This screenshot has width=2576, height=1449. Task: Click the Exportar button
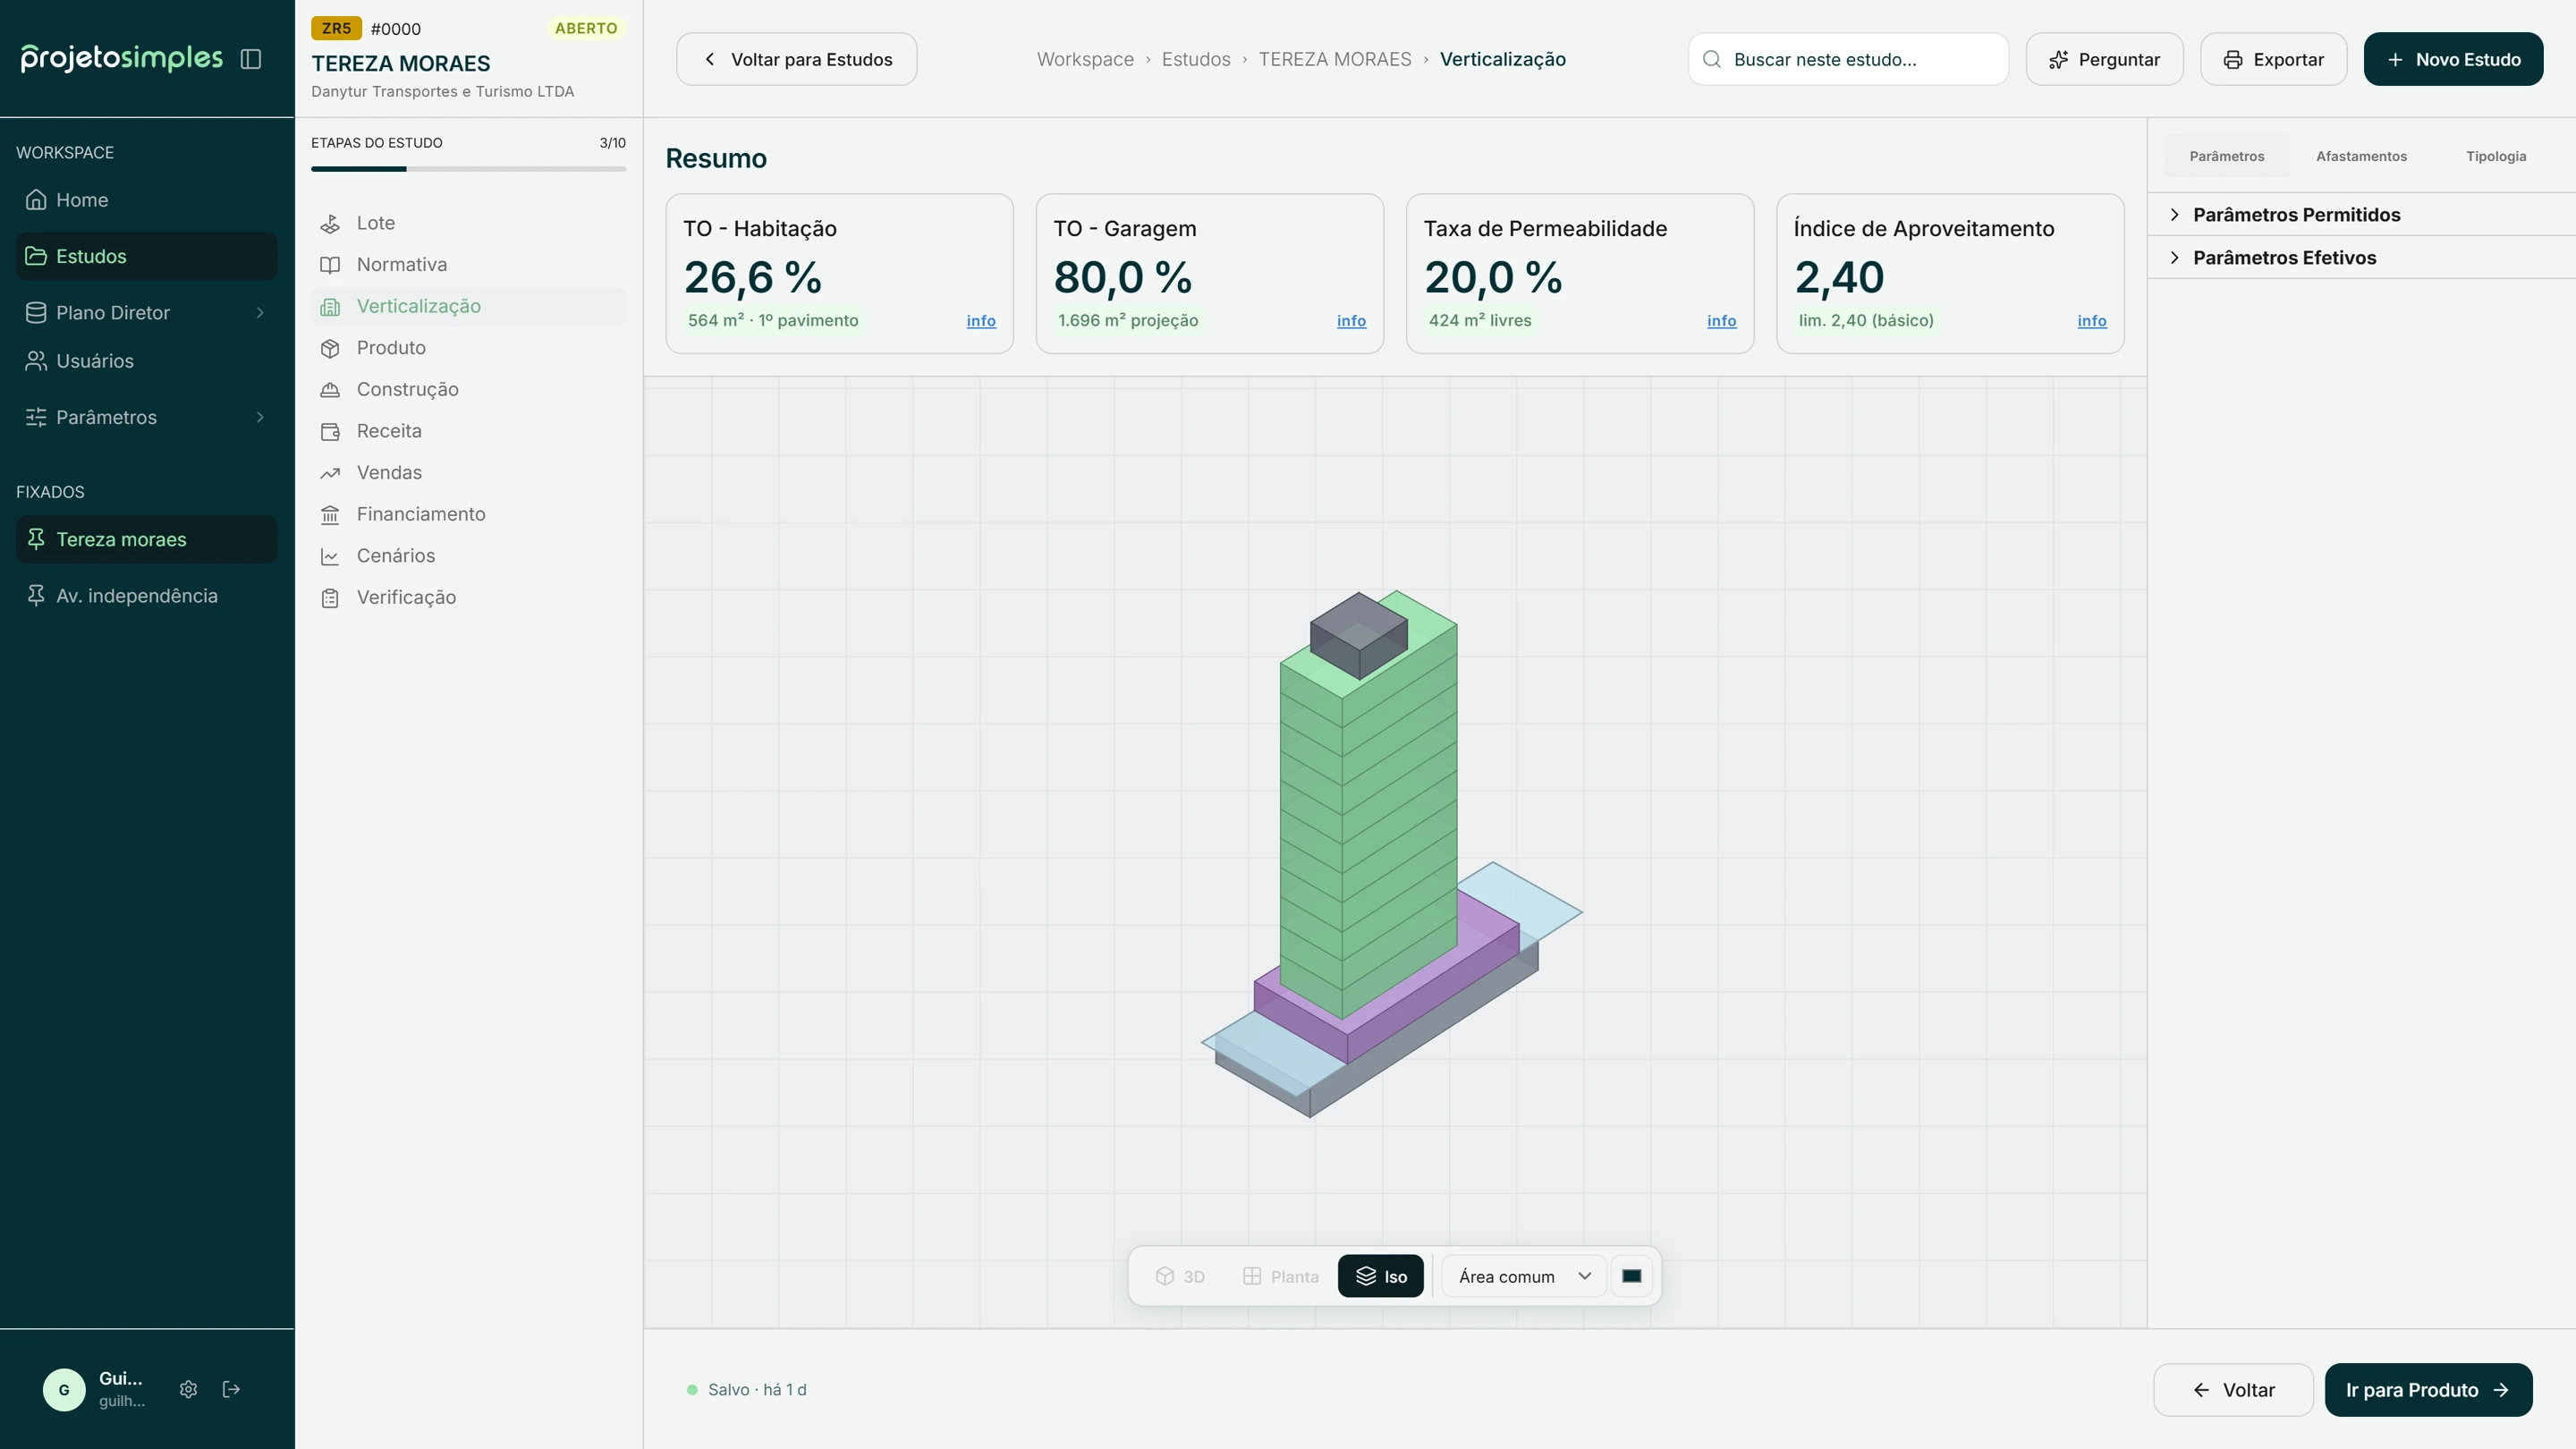[x=2273, y=59]
